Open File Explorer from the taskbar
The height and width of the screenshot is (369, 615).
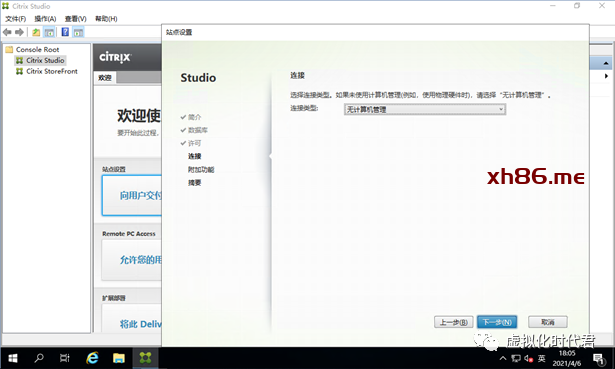[119, 358]
